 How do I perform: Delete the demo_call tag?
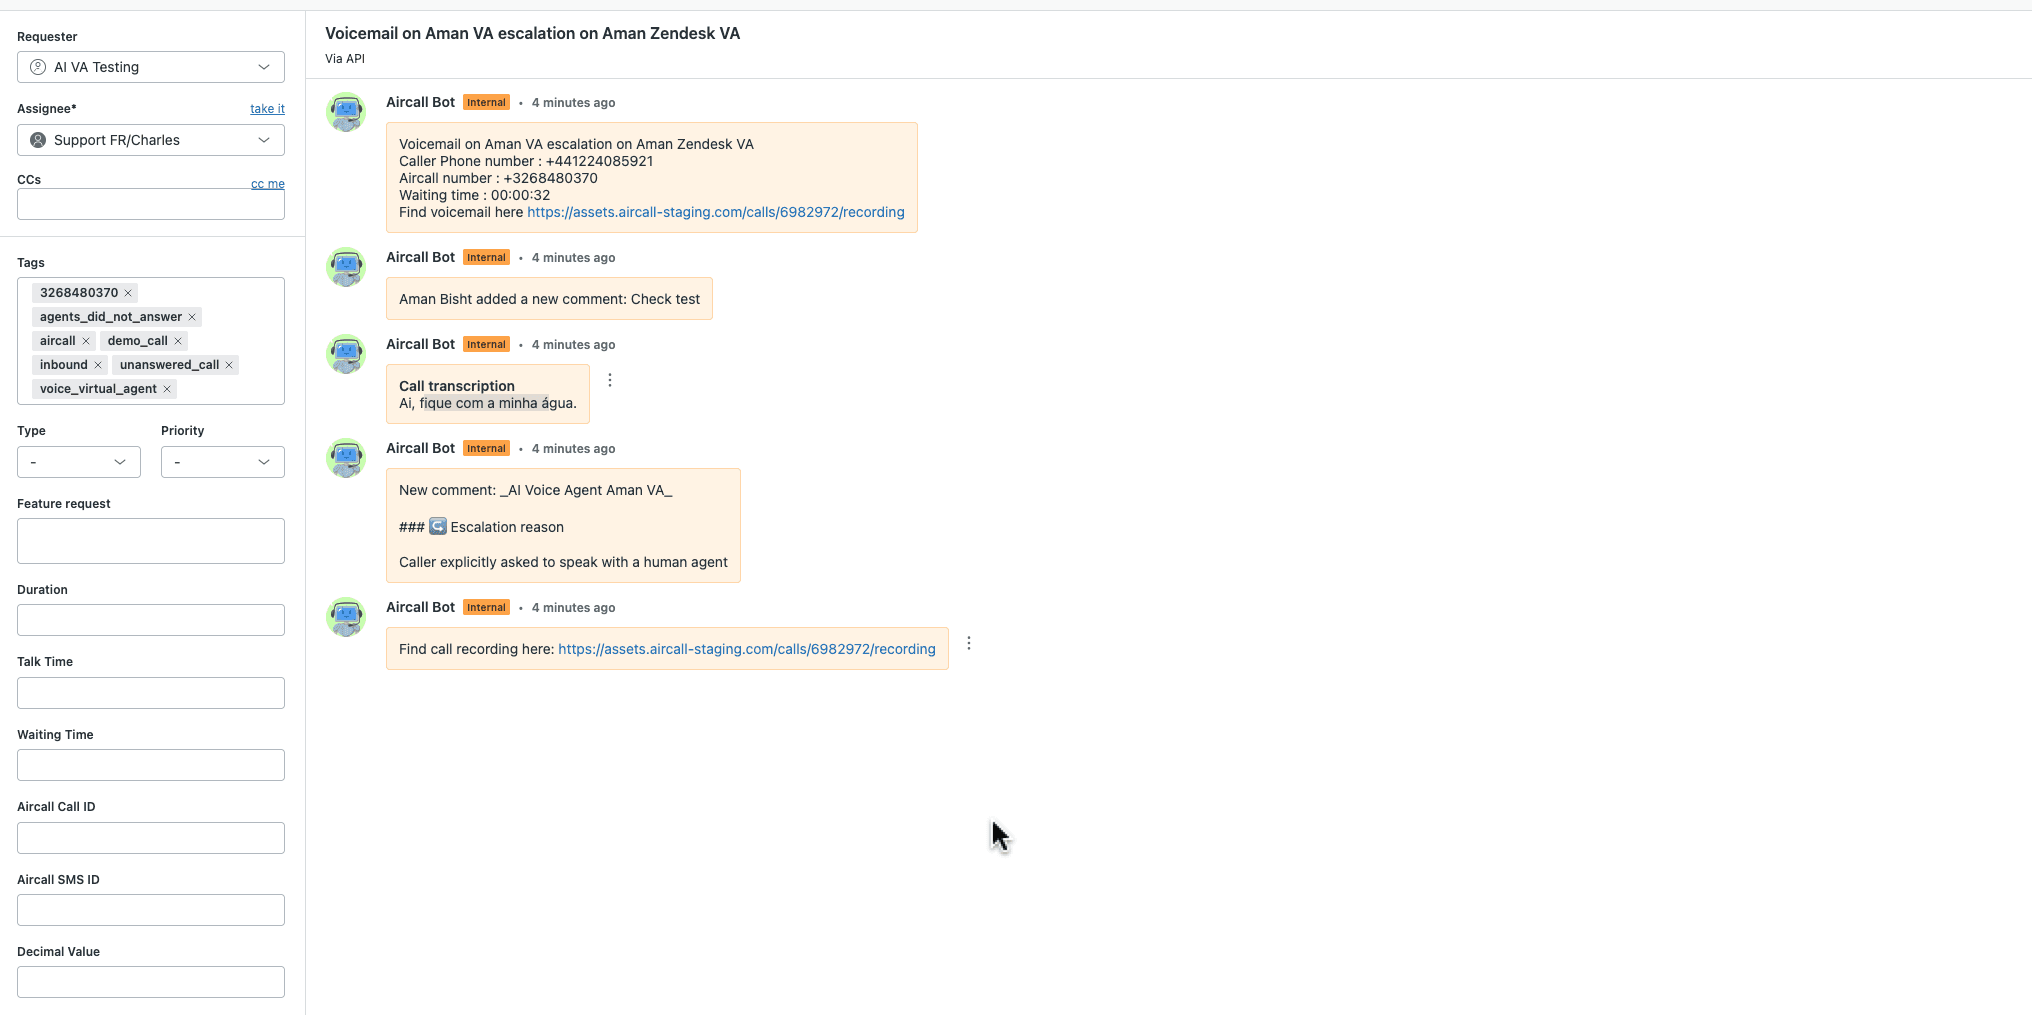pyautogui.click(x=178, y=341)
